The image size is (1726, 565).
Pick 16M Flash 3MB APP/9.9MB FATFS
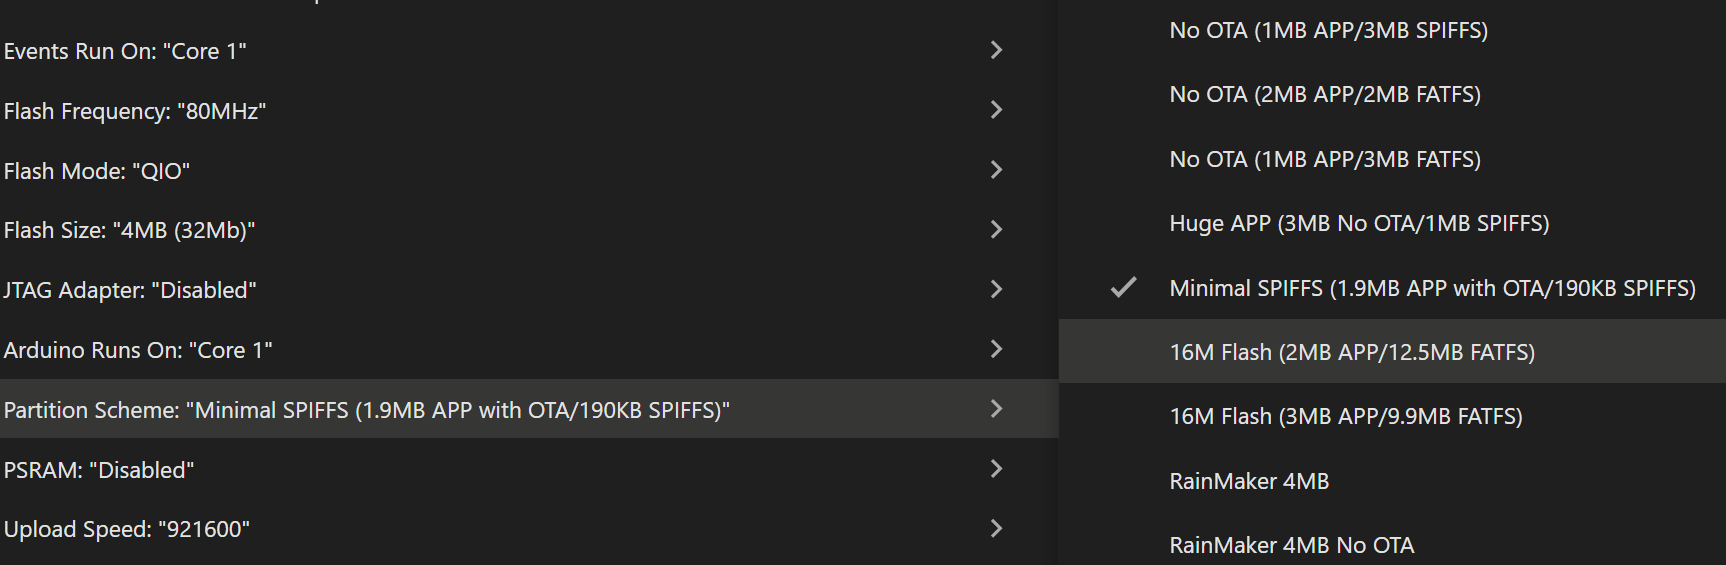coord(1346,416)
